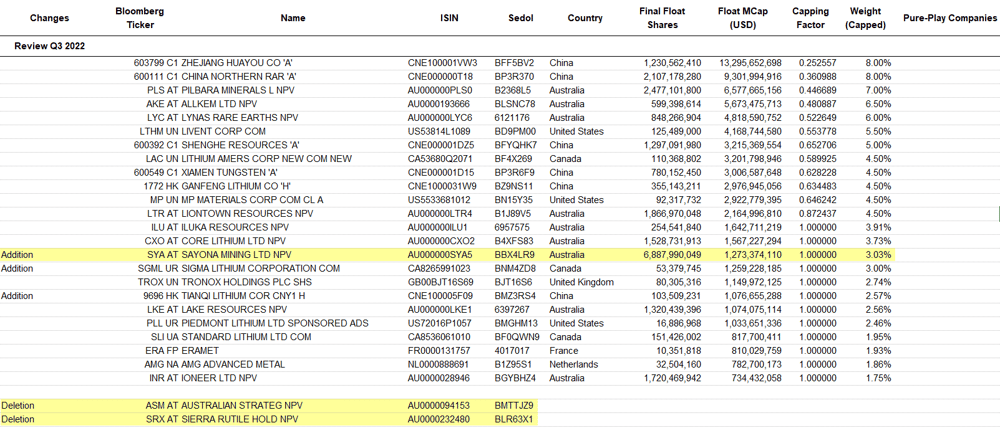Select name 'STANDARD LITHIUM LTD COM'

[246, 337]
